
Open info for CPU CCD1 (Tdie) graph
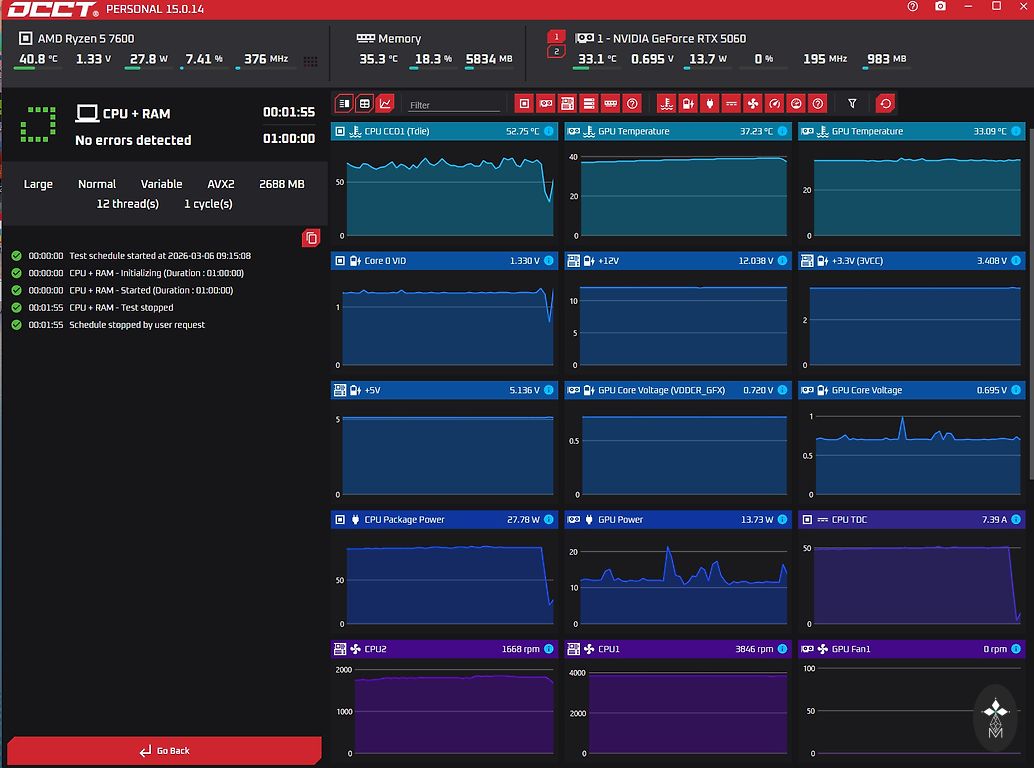coord(548,131)
